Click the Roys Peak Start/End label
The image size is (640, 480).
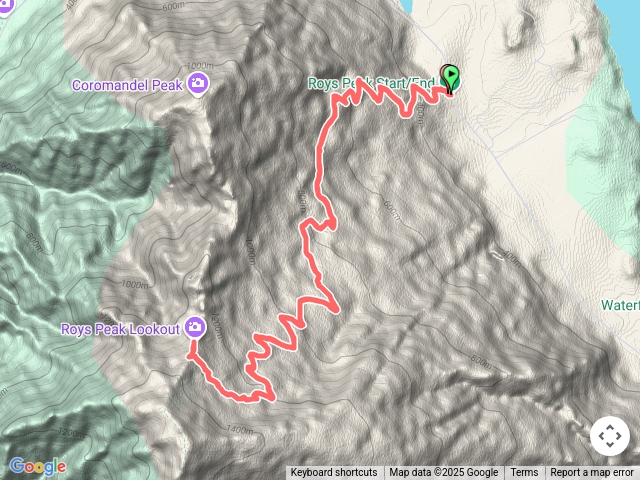[x=371, y=83]
